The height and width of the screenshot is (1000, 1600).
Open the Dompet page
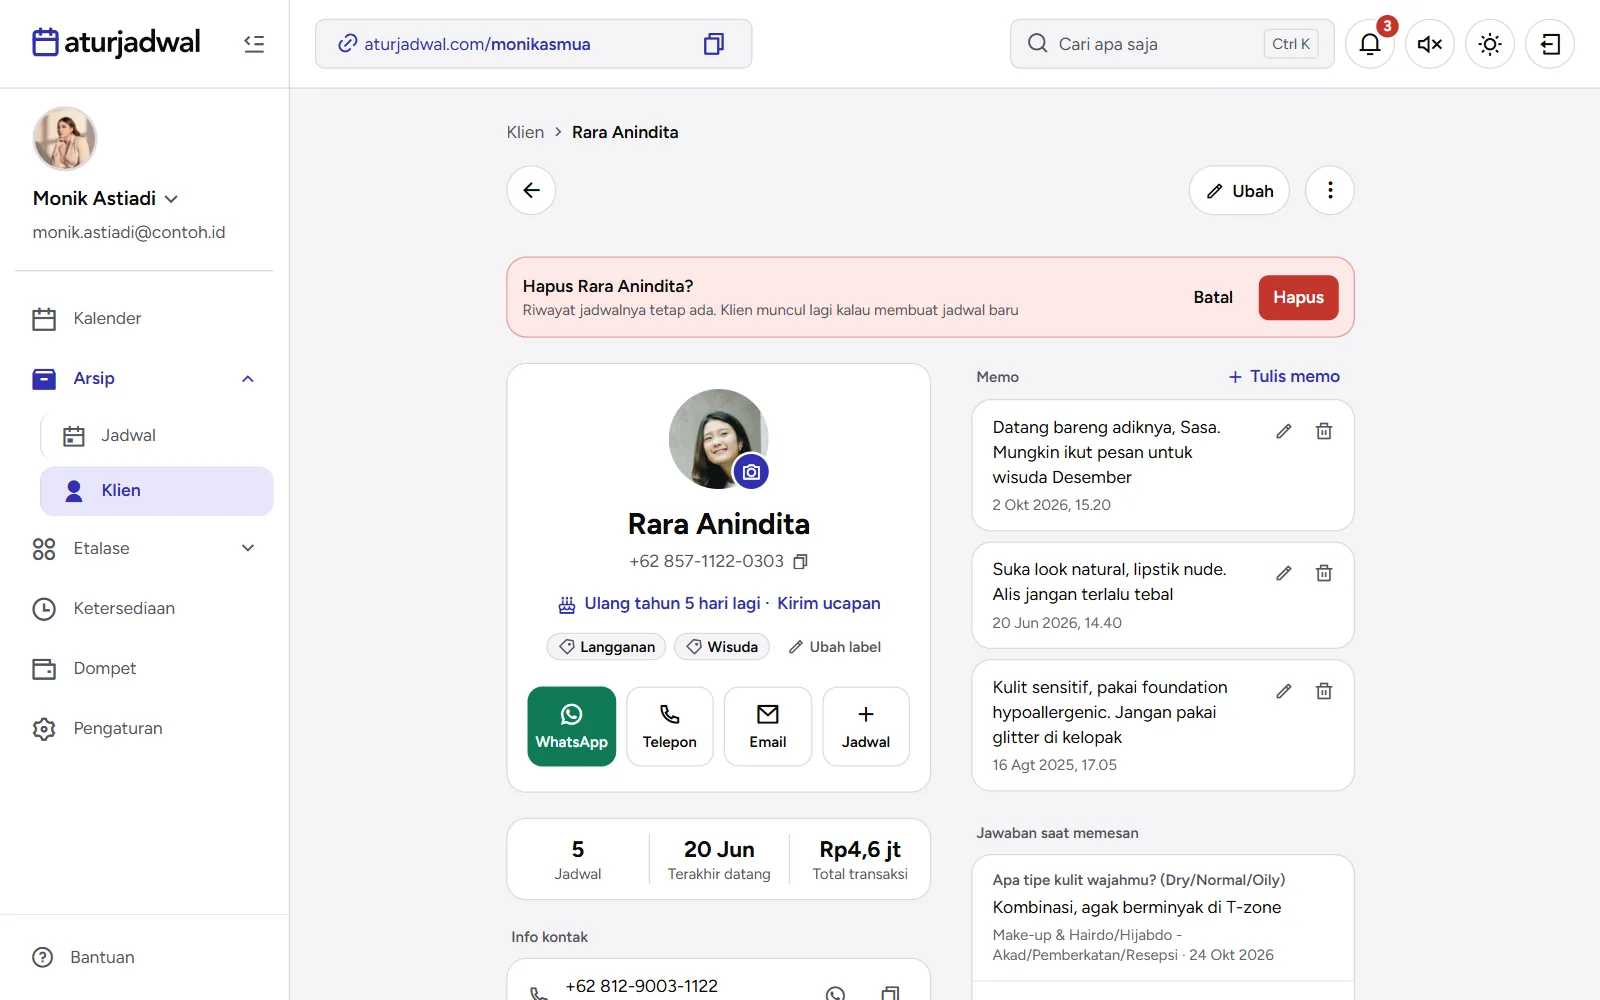[x=144, y=669]
